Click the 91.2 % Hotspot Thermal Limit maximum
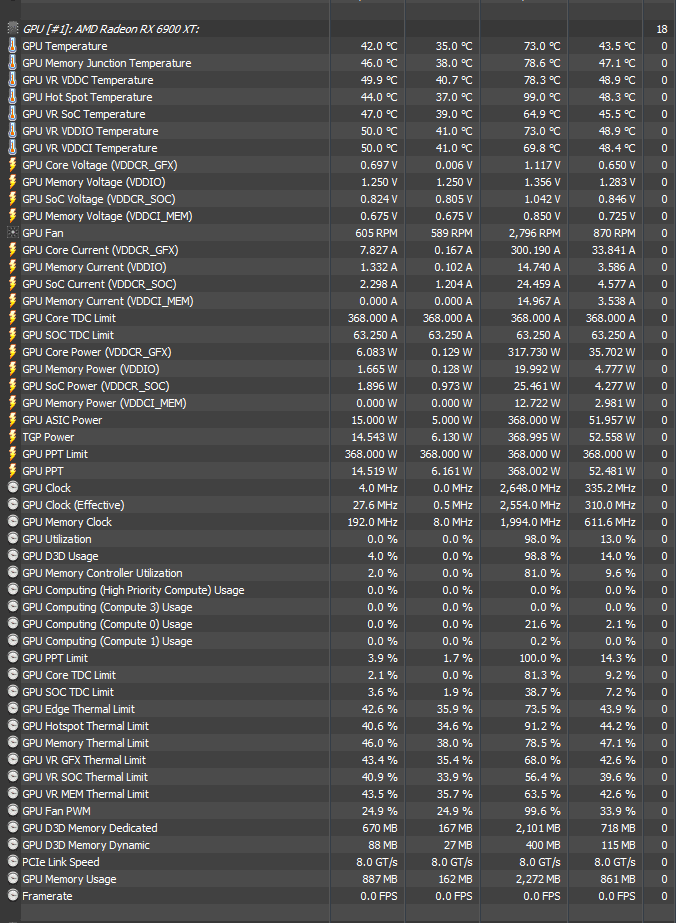Screen dimensions: 676x923 (543, 726)
